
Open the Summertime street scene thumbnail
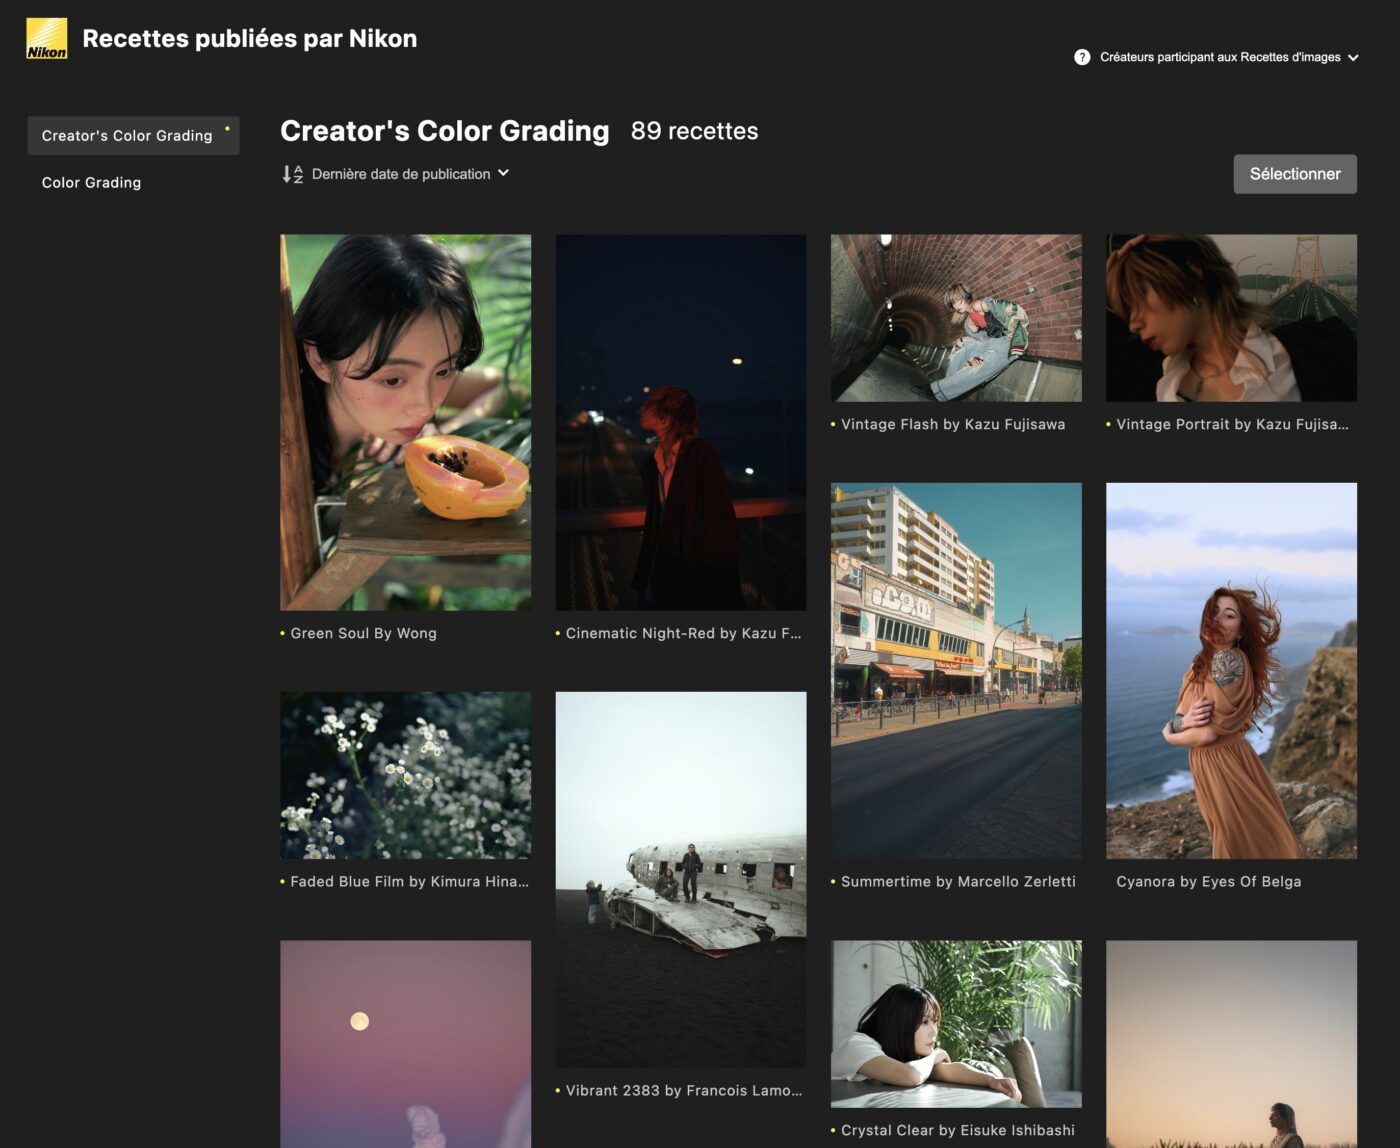pos(955,670)
